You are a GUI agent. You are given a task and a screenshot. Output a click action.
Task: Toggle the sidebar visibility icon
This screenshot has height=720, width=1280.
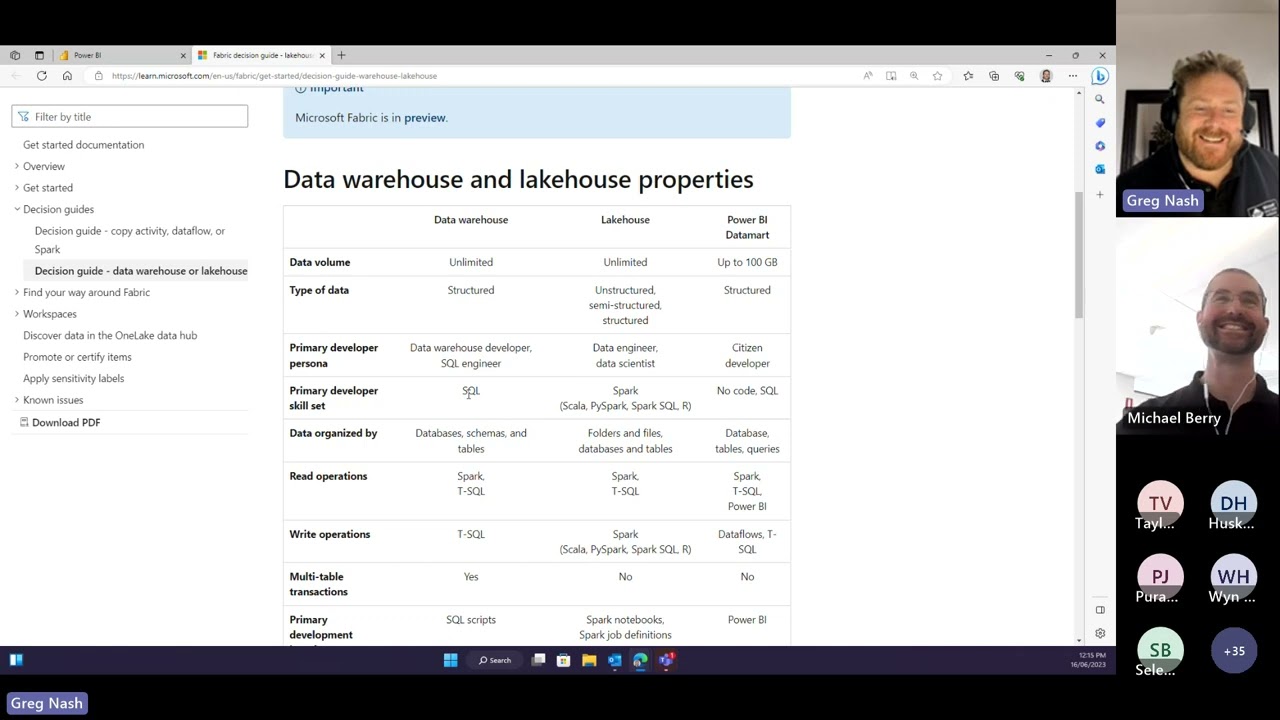coord(1100,610)
